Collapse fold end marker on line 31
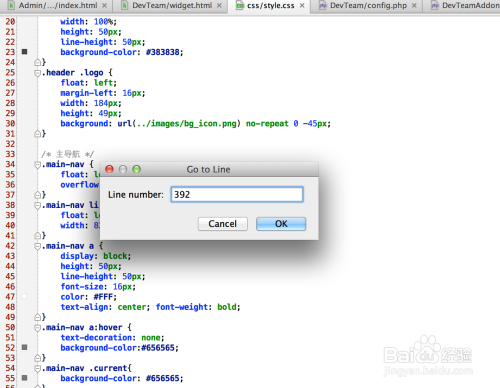500x388 pixels. pos(38,134)
